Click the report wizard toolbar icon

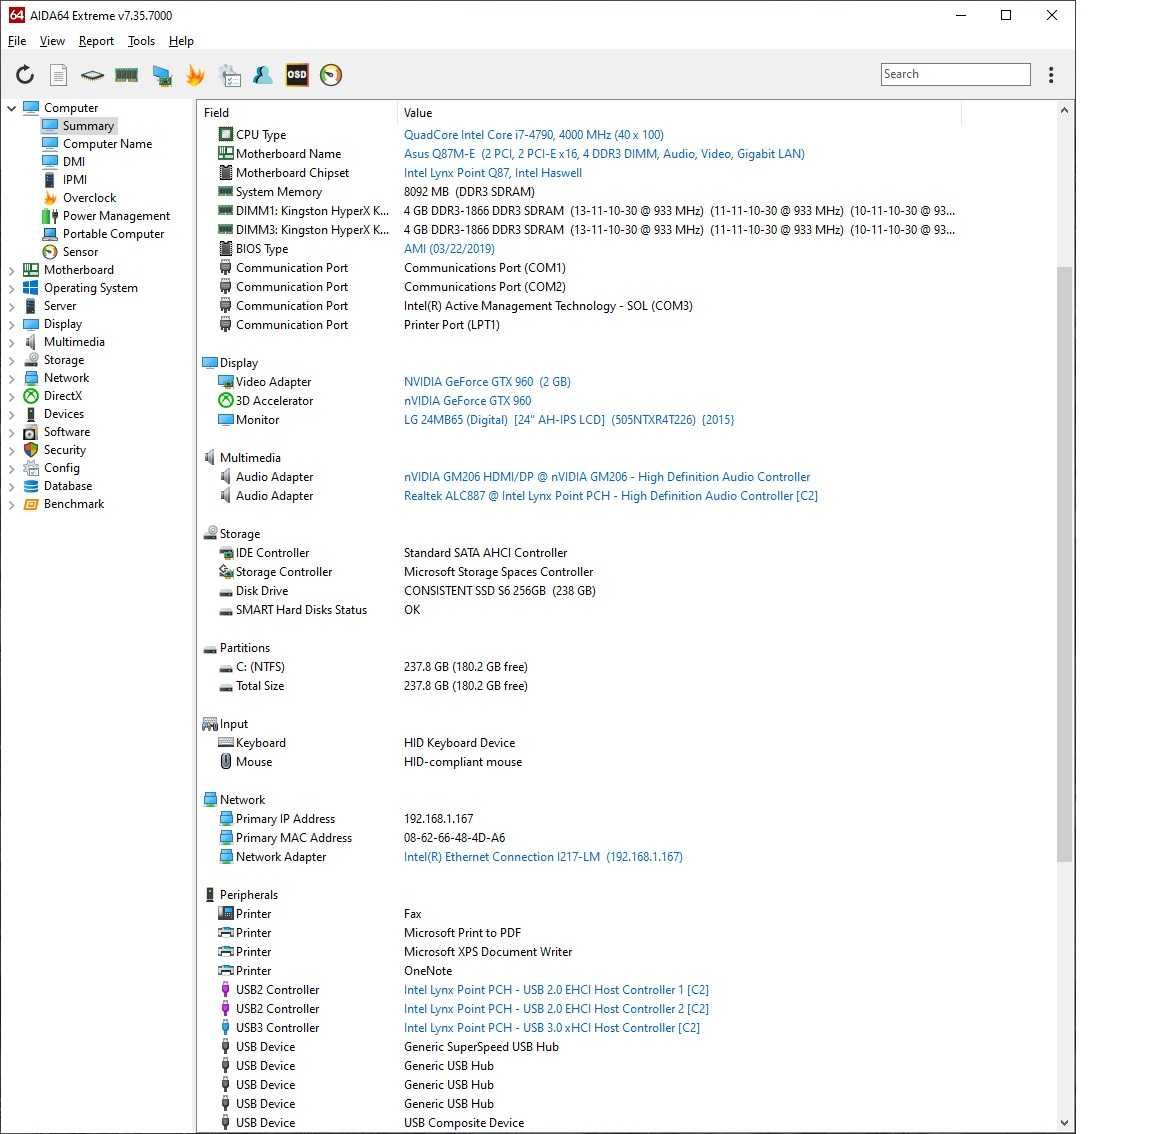tap(229, 75)
